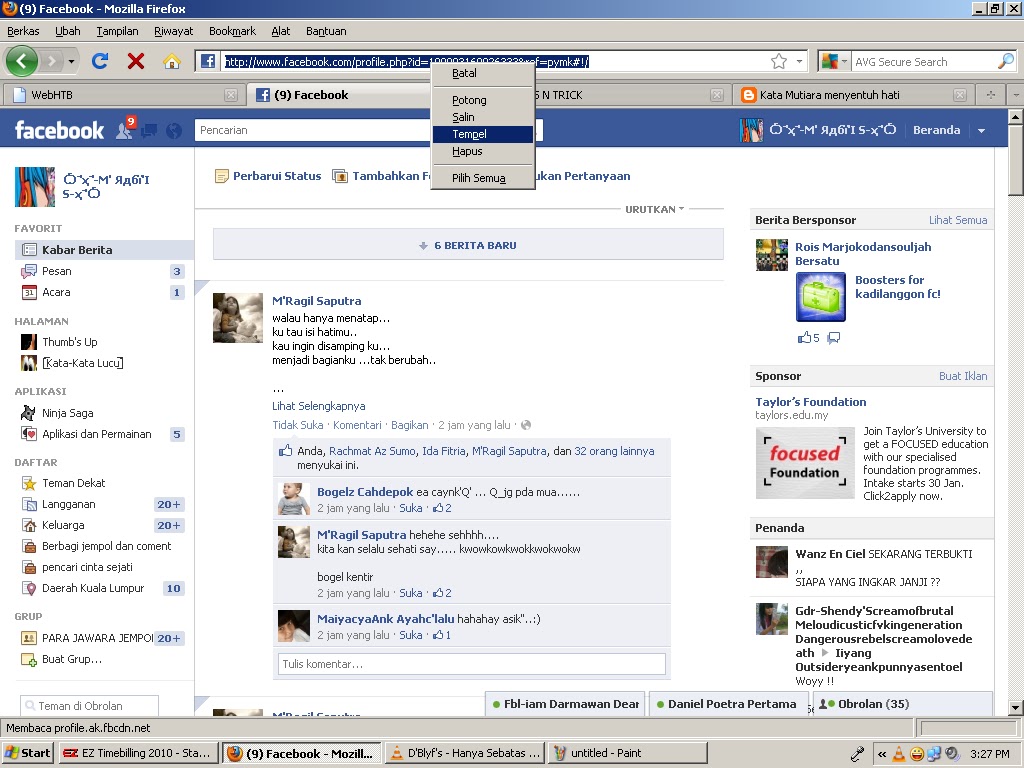Open Start menu on taskbar
The image size is (1024, 768).
[x=27, y=753]
